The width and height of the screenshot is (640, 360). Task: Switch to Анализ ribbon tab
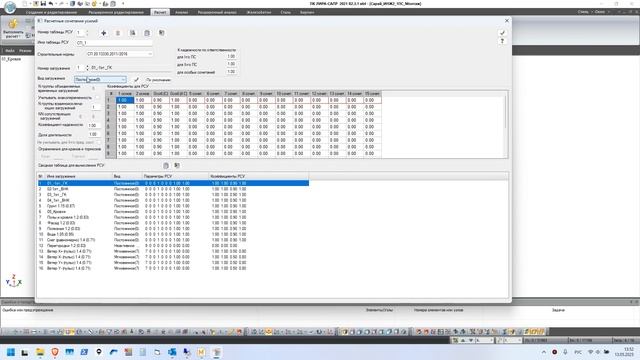[182, 12]
